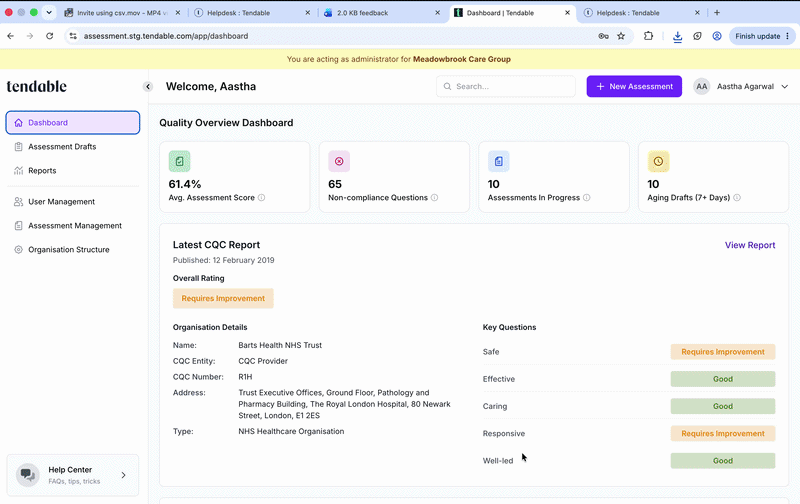
Task: Click Barts Health NHS Trust name
Action: [x=280, y=345]
